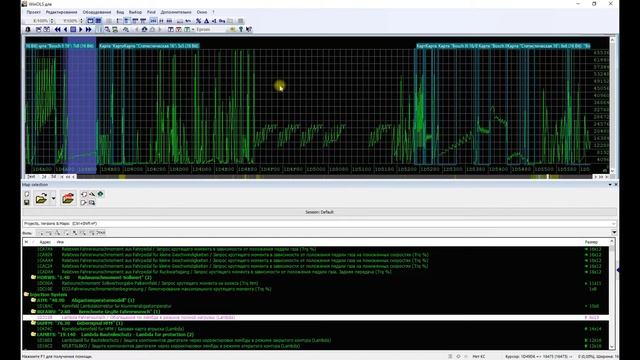Click the red open-folder icon in Map selection

[68, 199]
